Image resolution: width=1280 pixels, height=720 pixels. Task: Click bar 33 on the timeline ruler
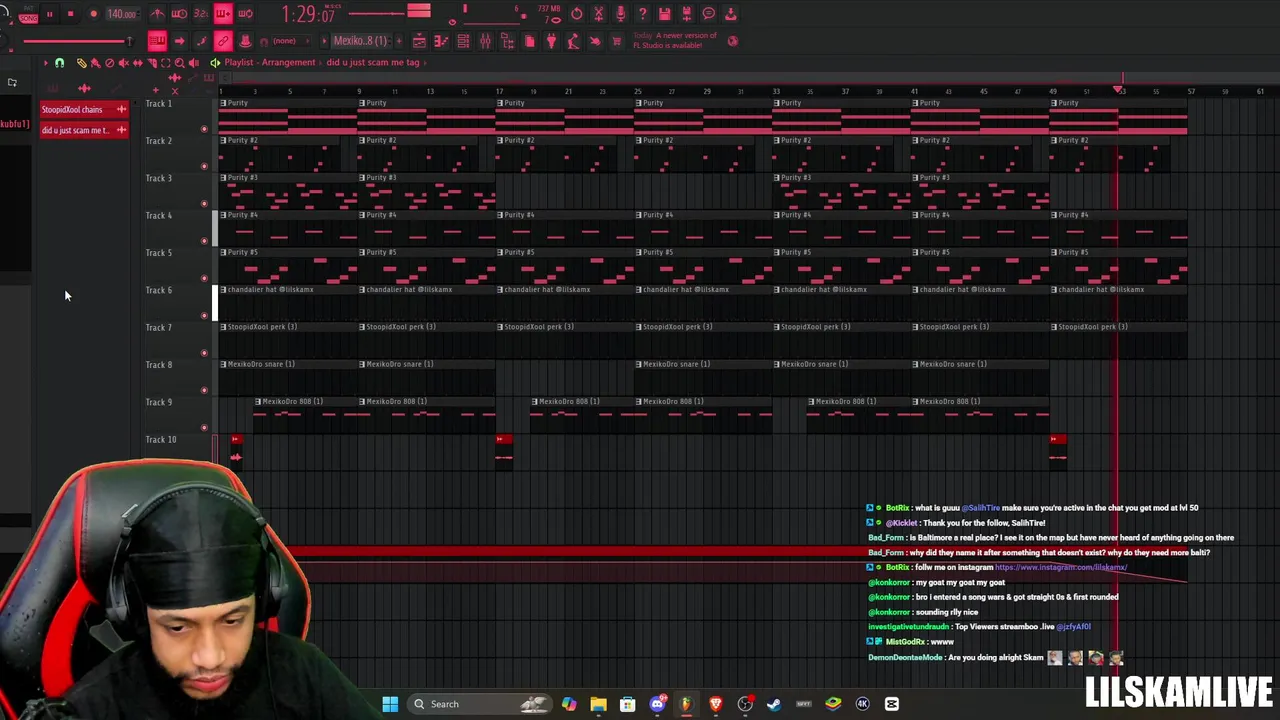pos(776,91)
